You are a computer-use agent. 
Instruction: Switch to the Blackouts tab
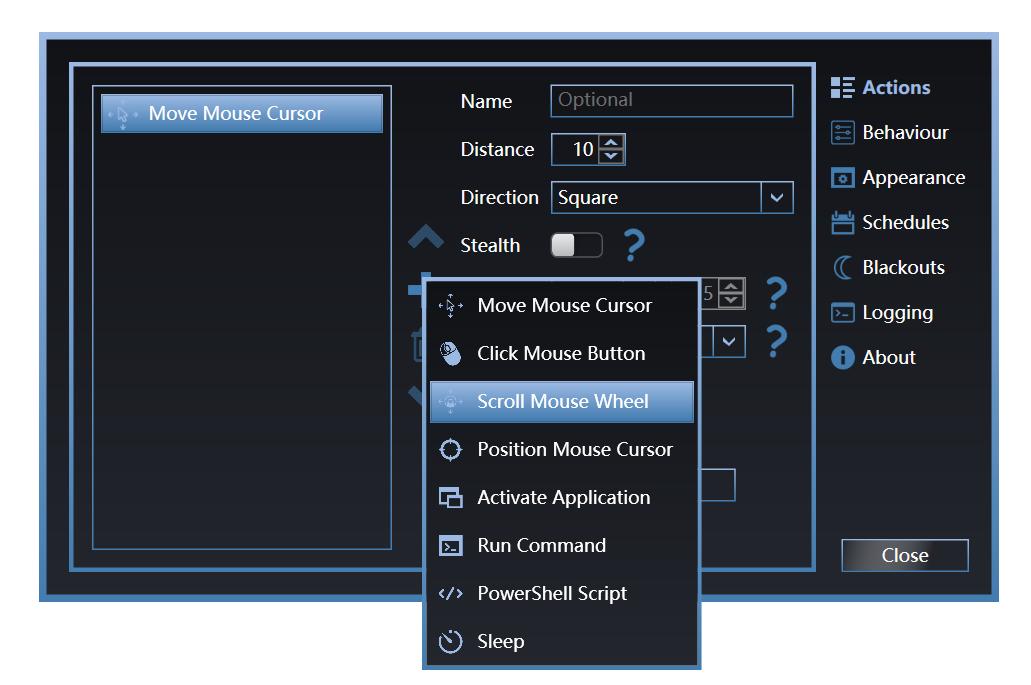click(x=888, y=268)
